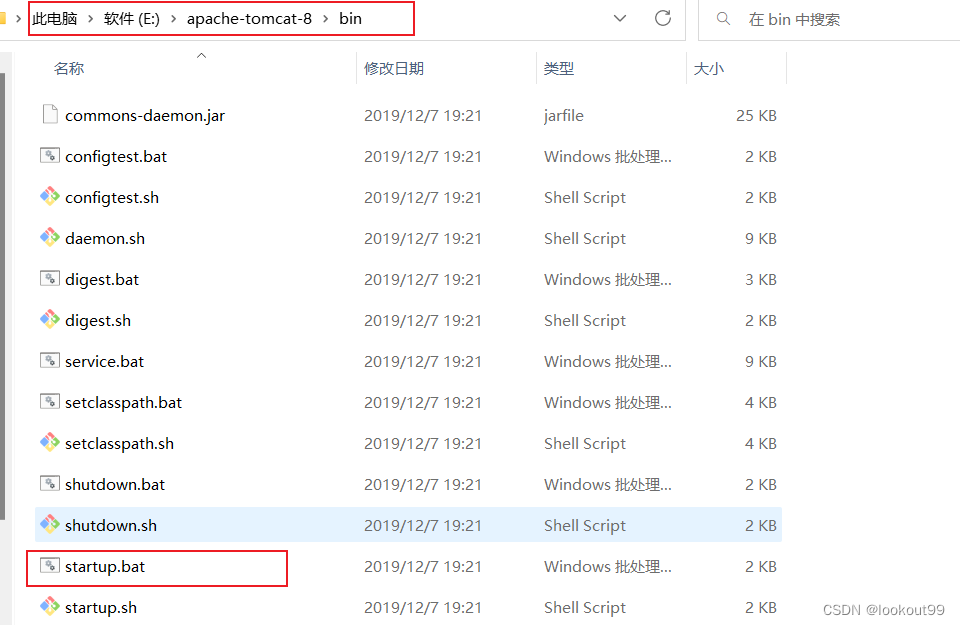This screenshot has height=625, width=960.
Task: Click the startup.sh shell script icon
Action: pyautogui.click(x=50, y=607)
